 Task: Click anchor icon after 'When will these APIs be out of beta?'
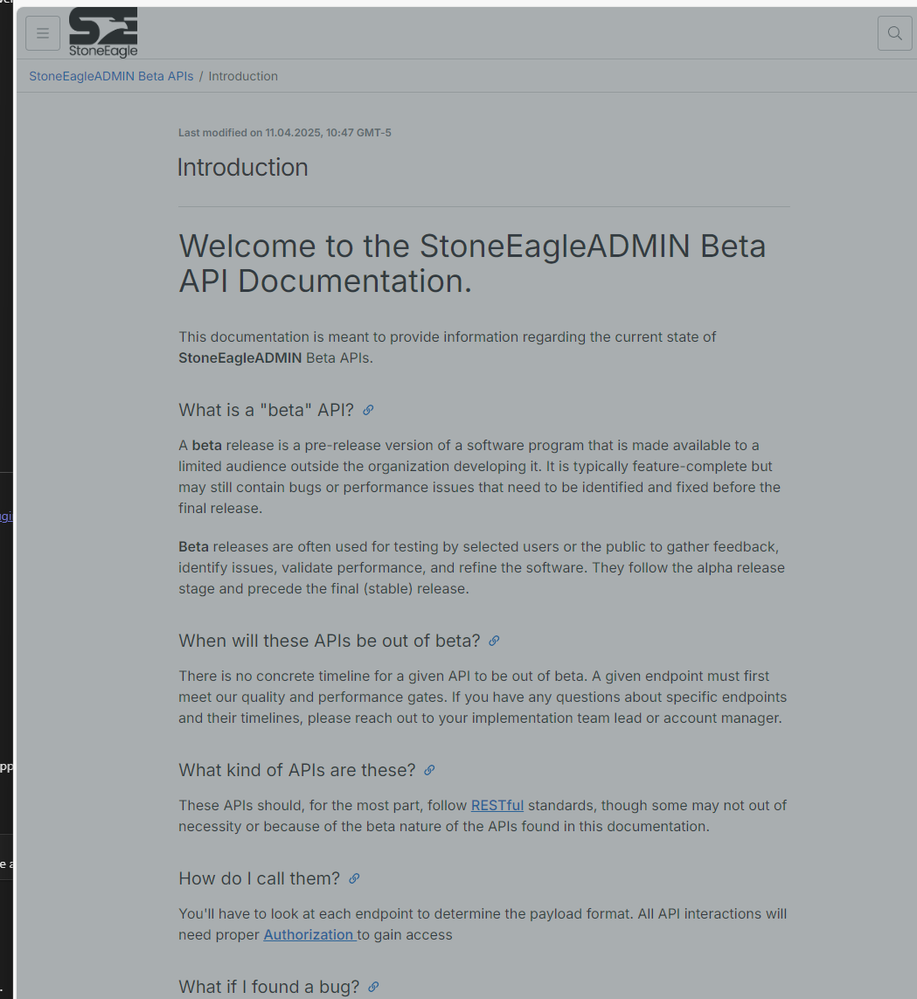(x=494, y=641)
